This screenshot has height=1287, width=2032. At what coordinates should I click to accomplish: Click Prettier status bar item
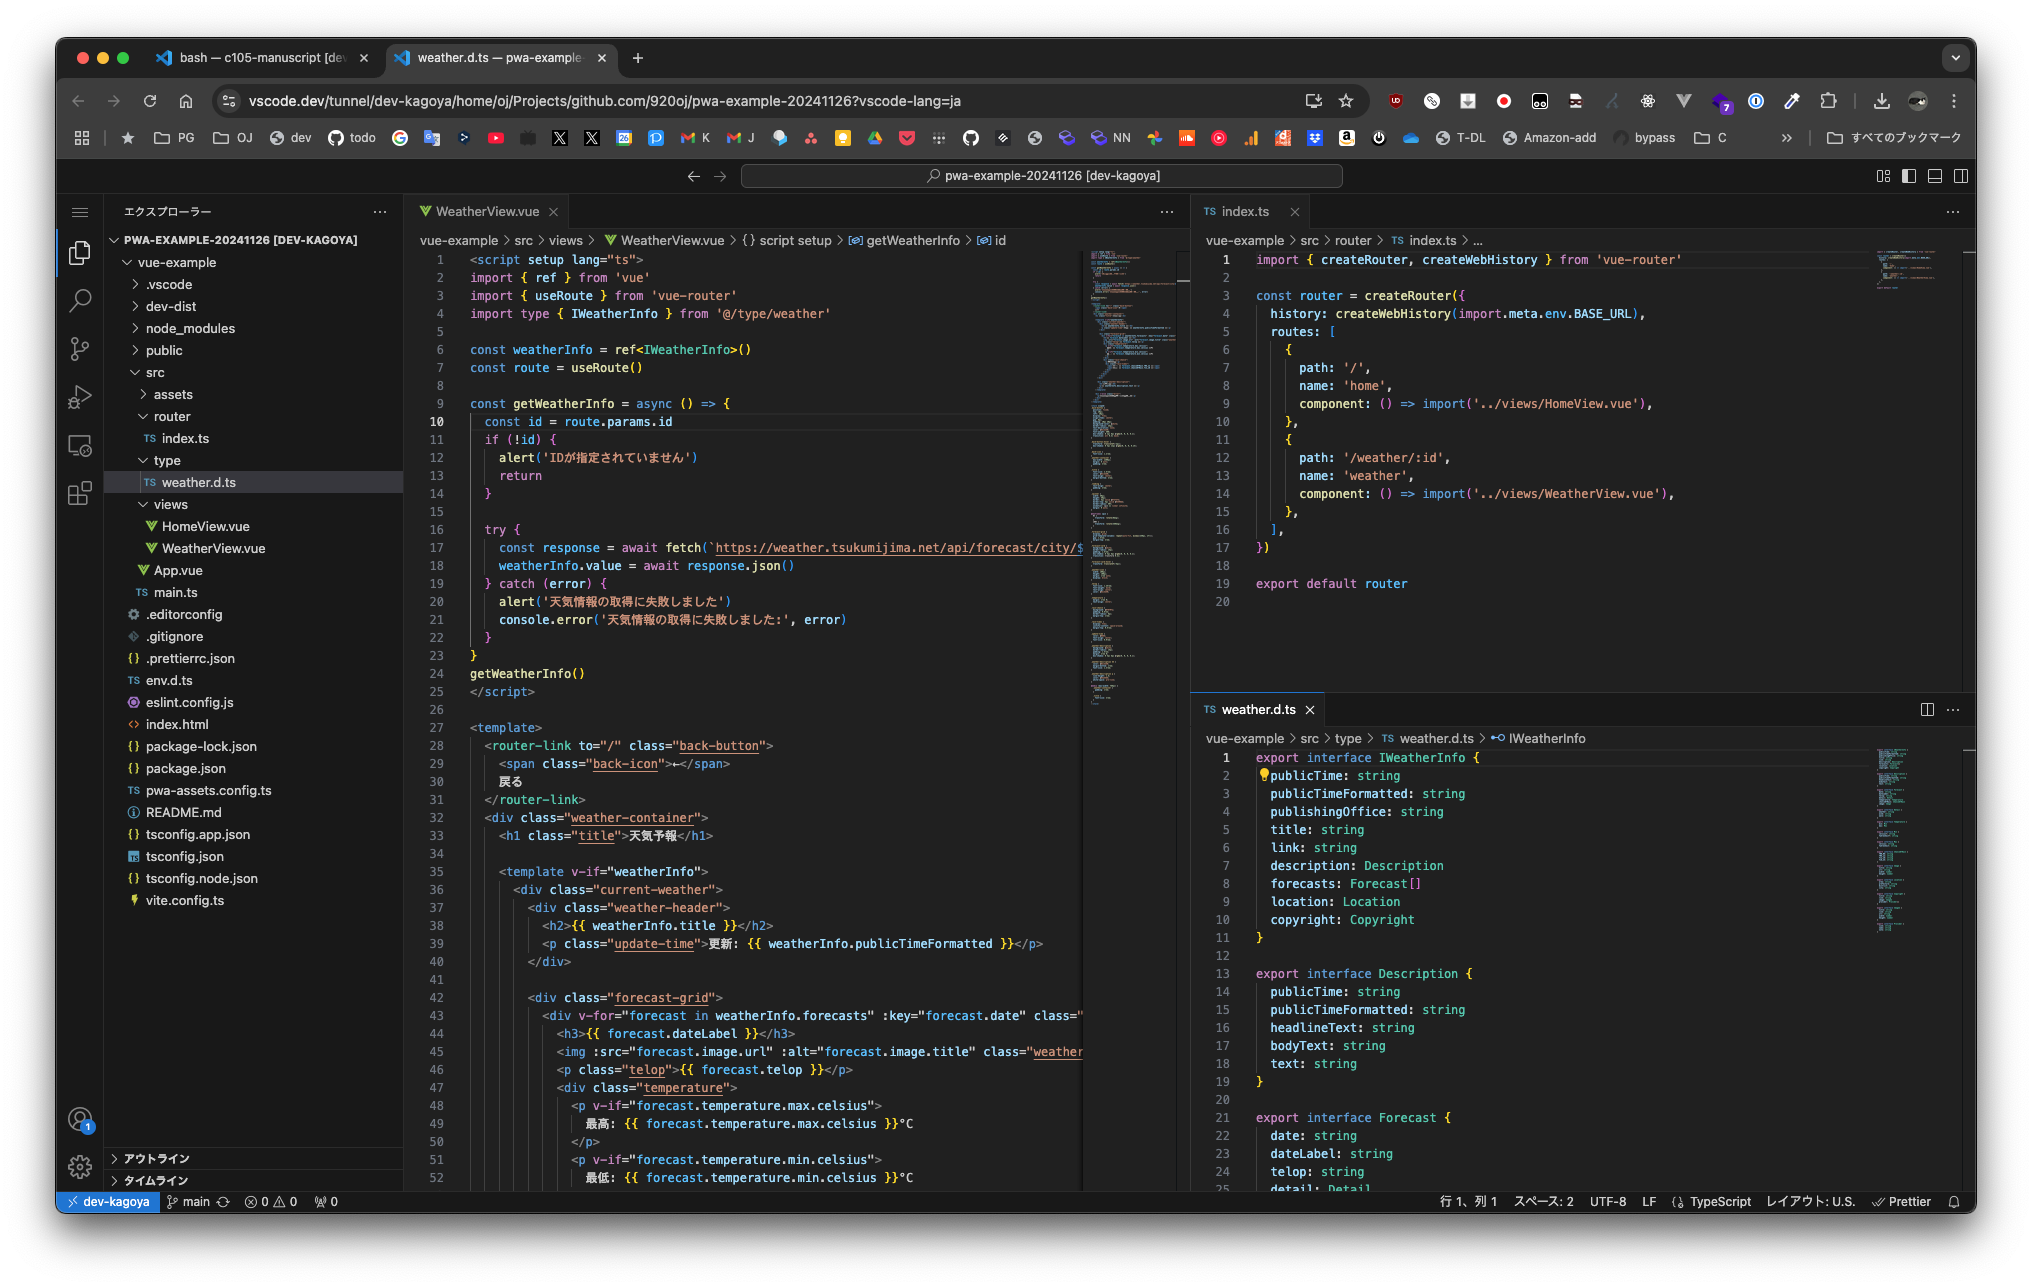(x=1901, y=1202)
